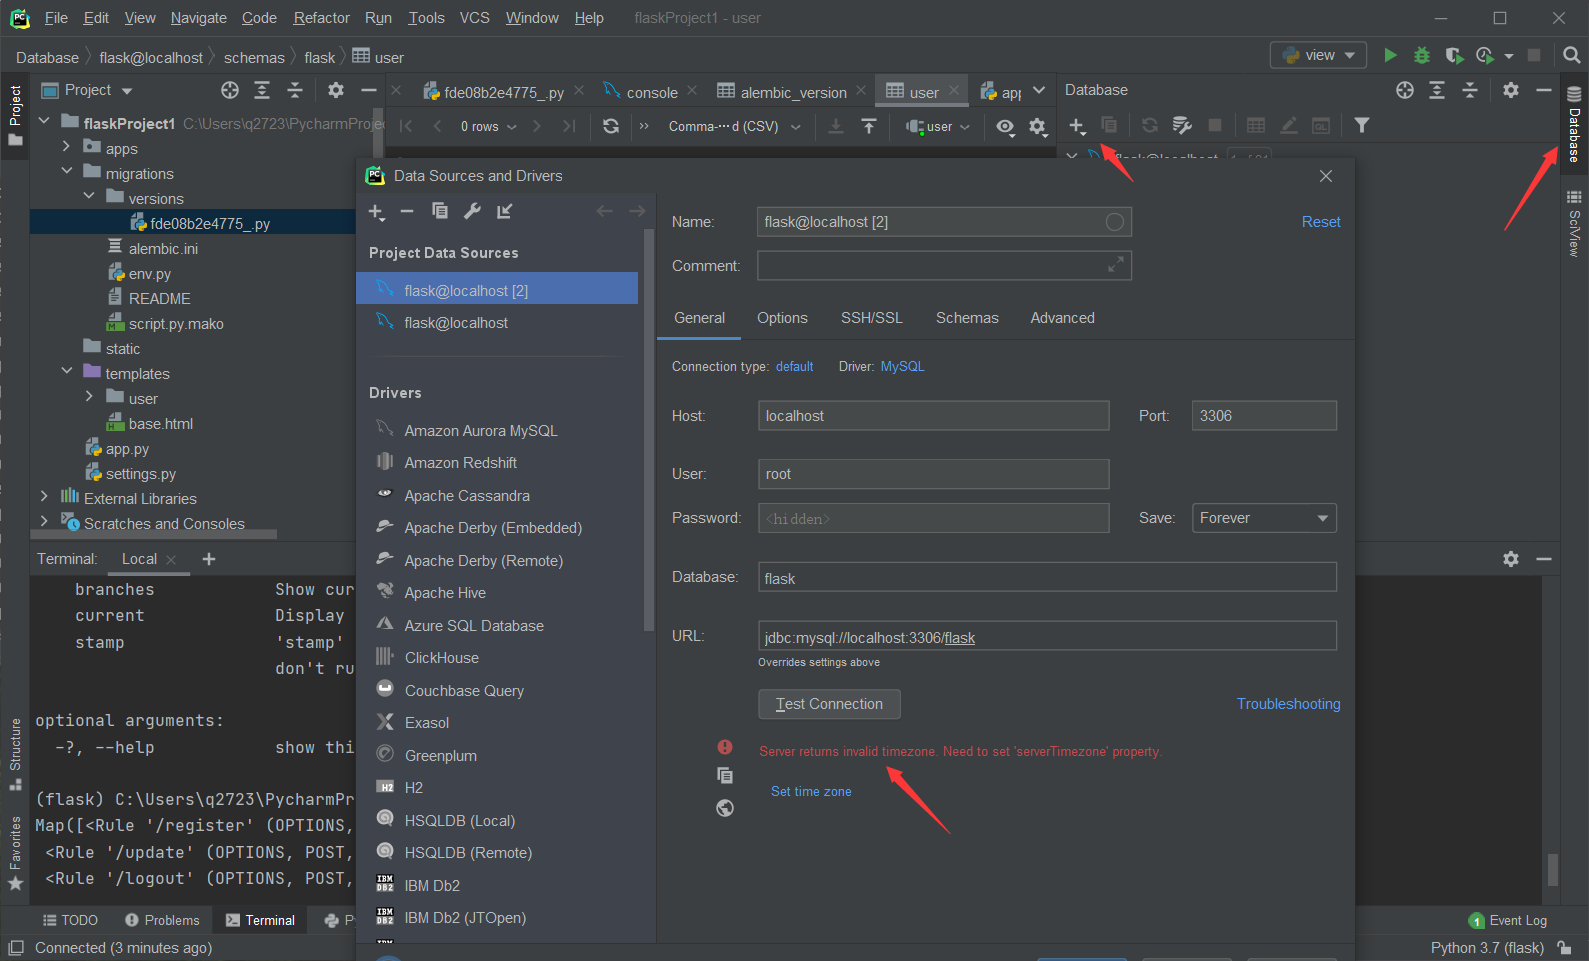Collapse the migrations folder
Viewport: 1589px width, 961px height.
click(x=67, y=173)
